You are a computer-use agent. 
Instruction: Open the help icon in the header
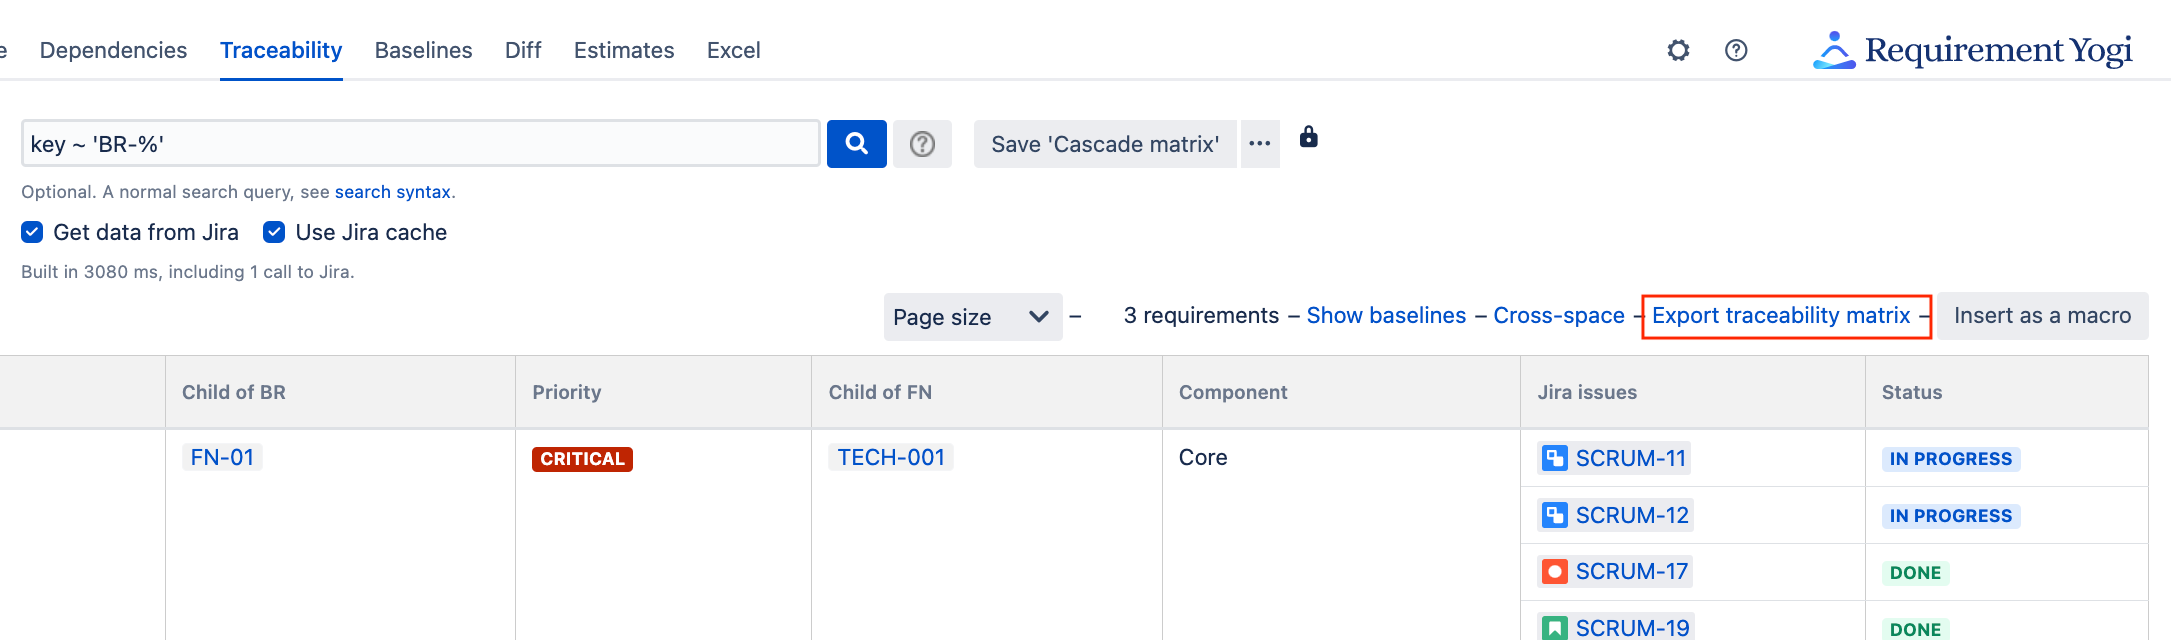click(x=1736, y=50)
